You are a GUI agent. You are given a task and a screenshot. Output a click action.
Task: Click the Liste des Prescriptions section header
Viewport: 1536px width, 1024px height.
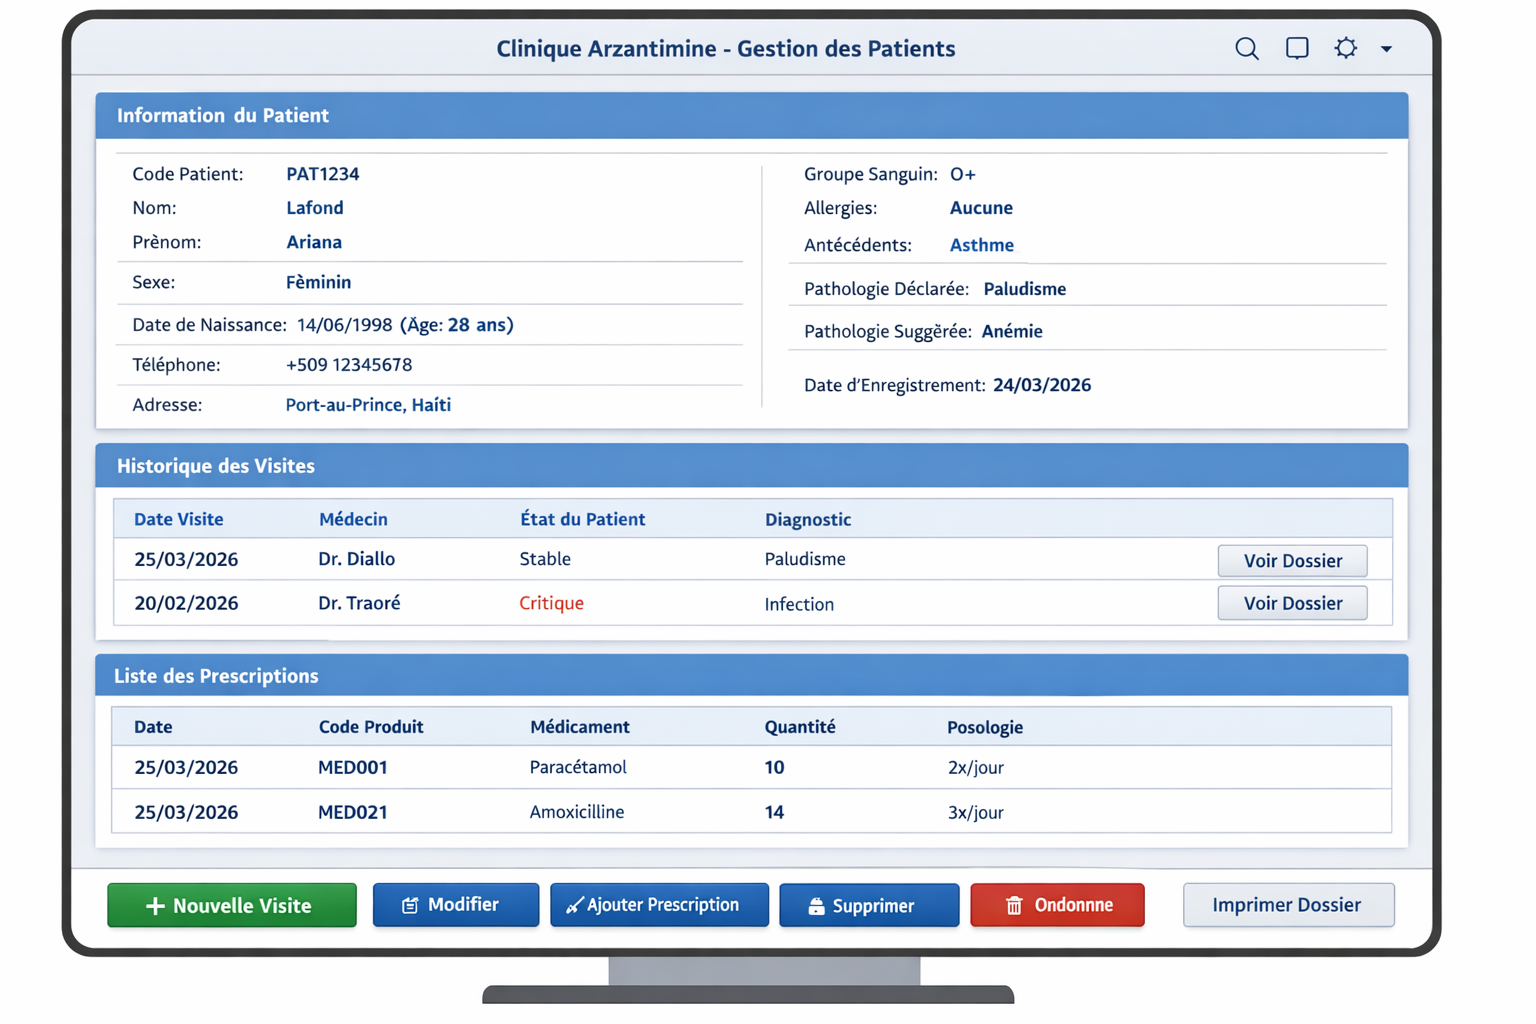(752, 676)
